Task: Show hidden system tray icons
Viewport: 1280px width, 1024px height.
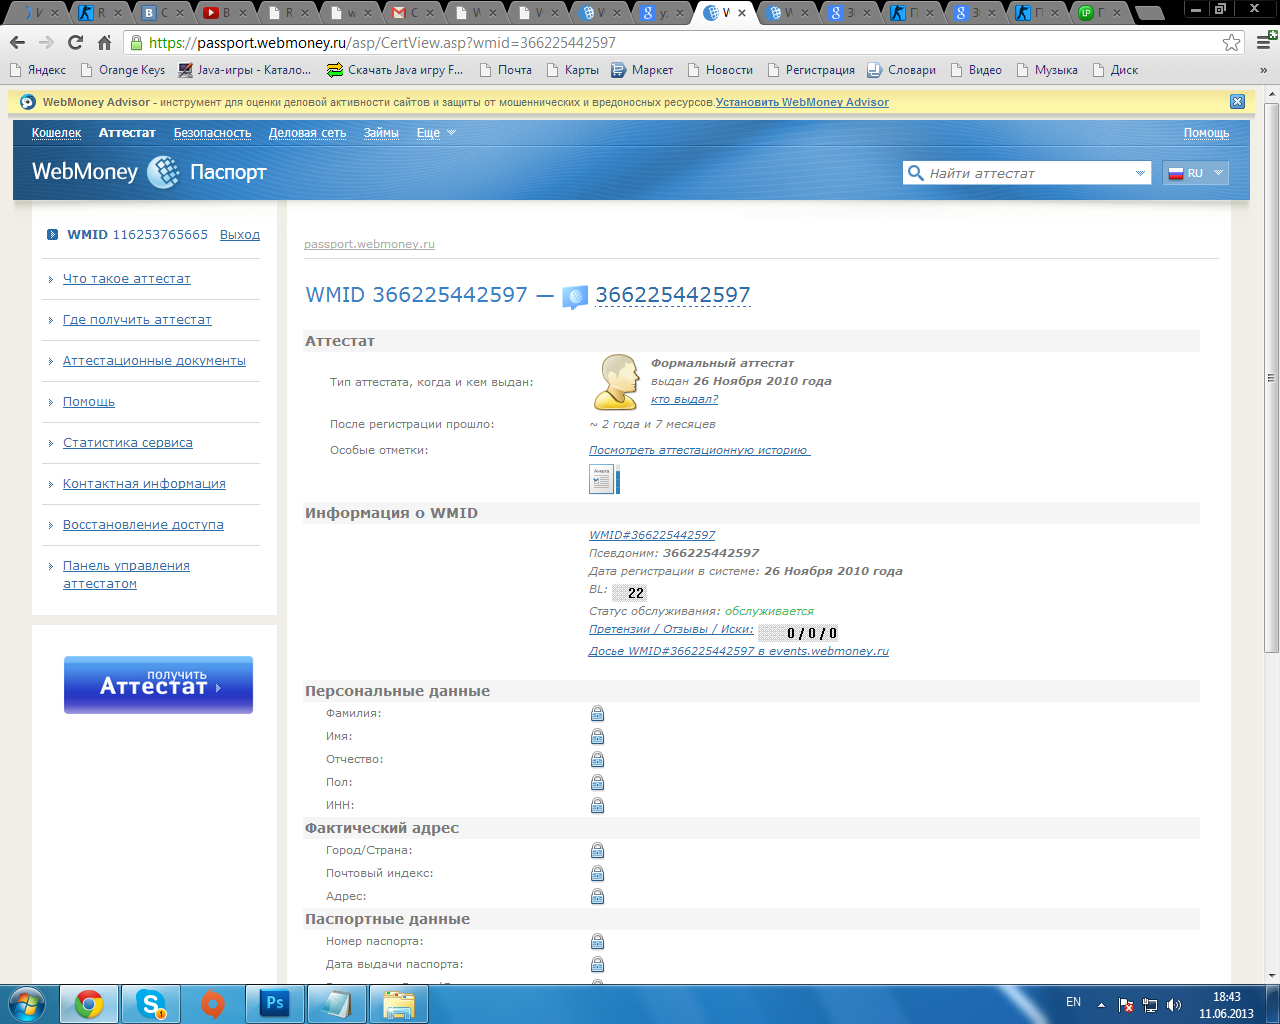Action: (x=1101, y=1004)
